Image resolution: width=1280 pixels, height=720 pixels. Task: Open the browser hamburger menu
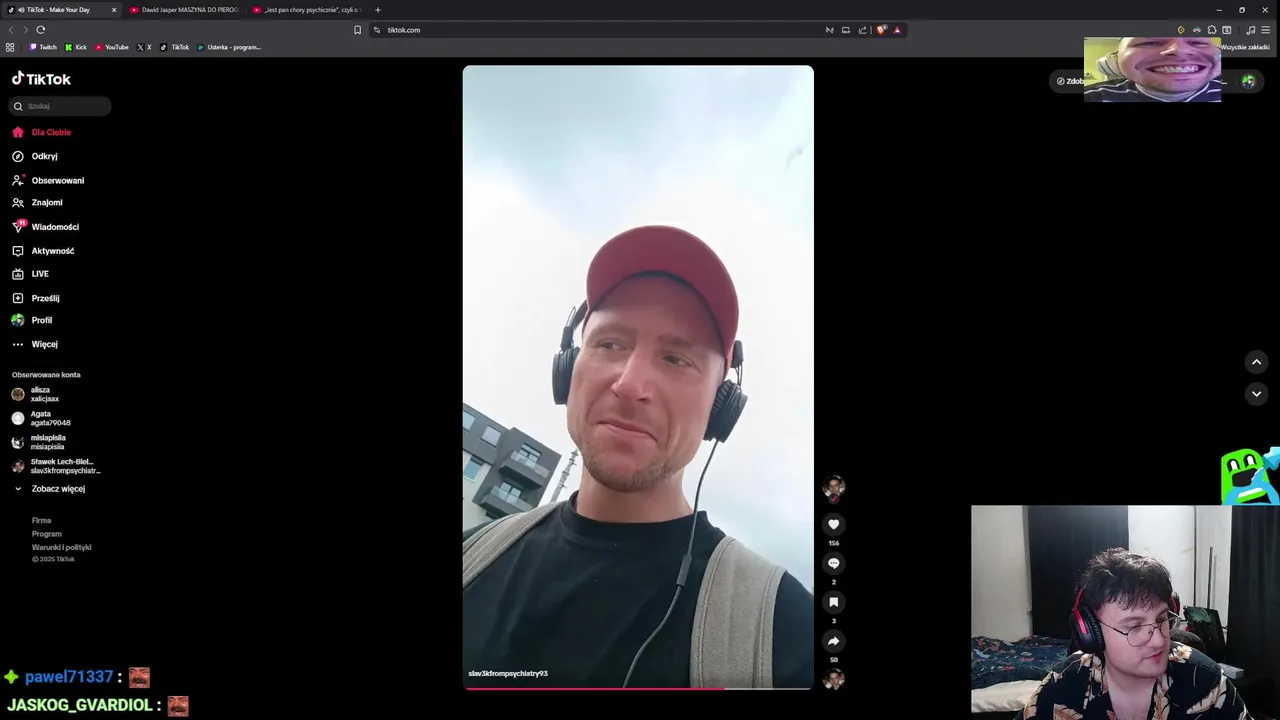tap(1265, 30)
